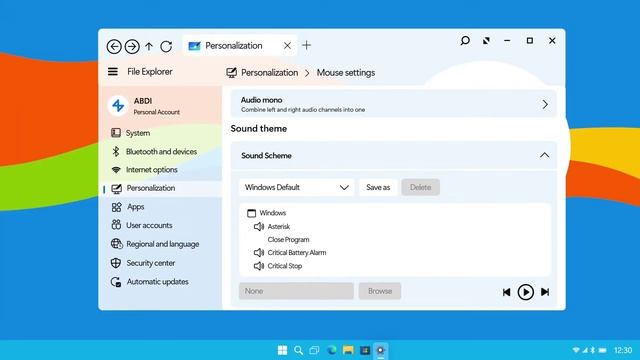Screen dimensions: 640x360
Task: Refresh the current page
Action: pos(166,47)
